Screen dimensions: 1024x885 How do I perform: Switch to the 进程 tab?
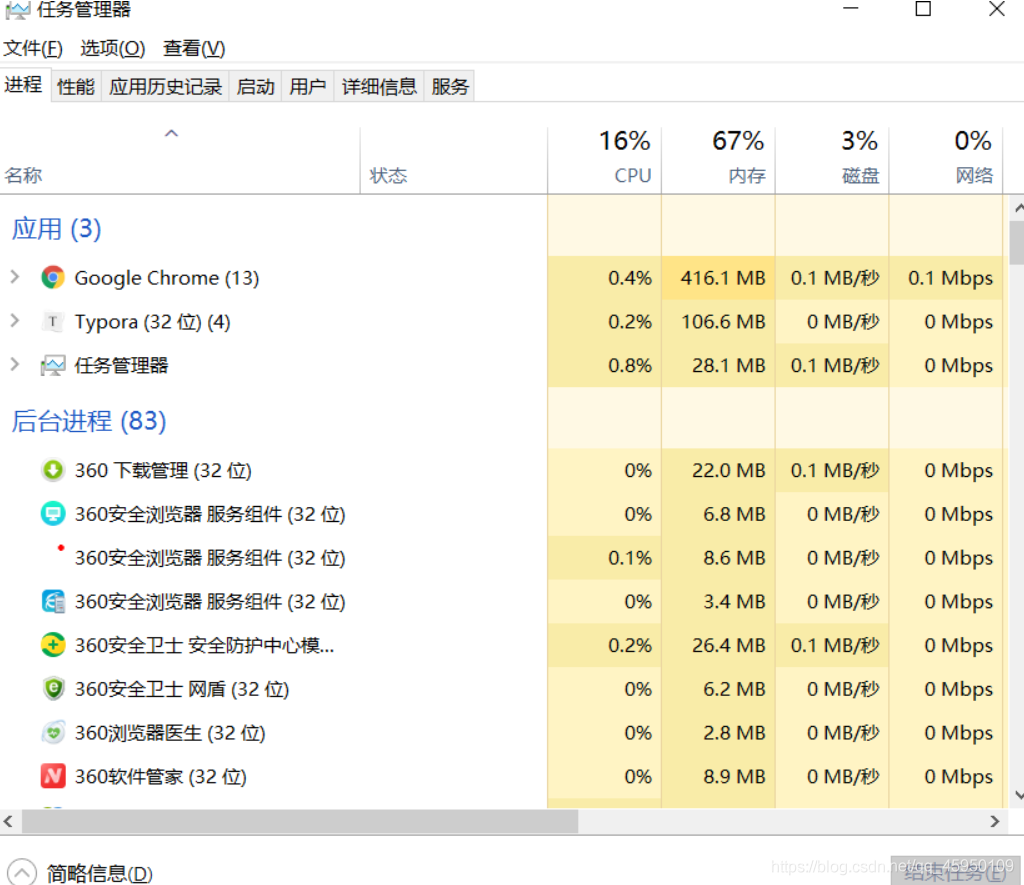pos(24,85)
